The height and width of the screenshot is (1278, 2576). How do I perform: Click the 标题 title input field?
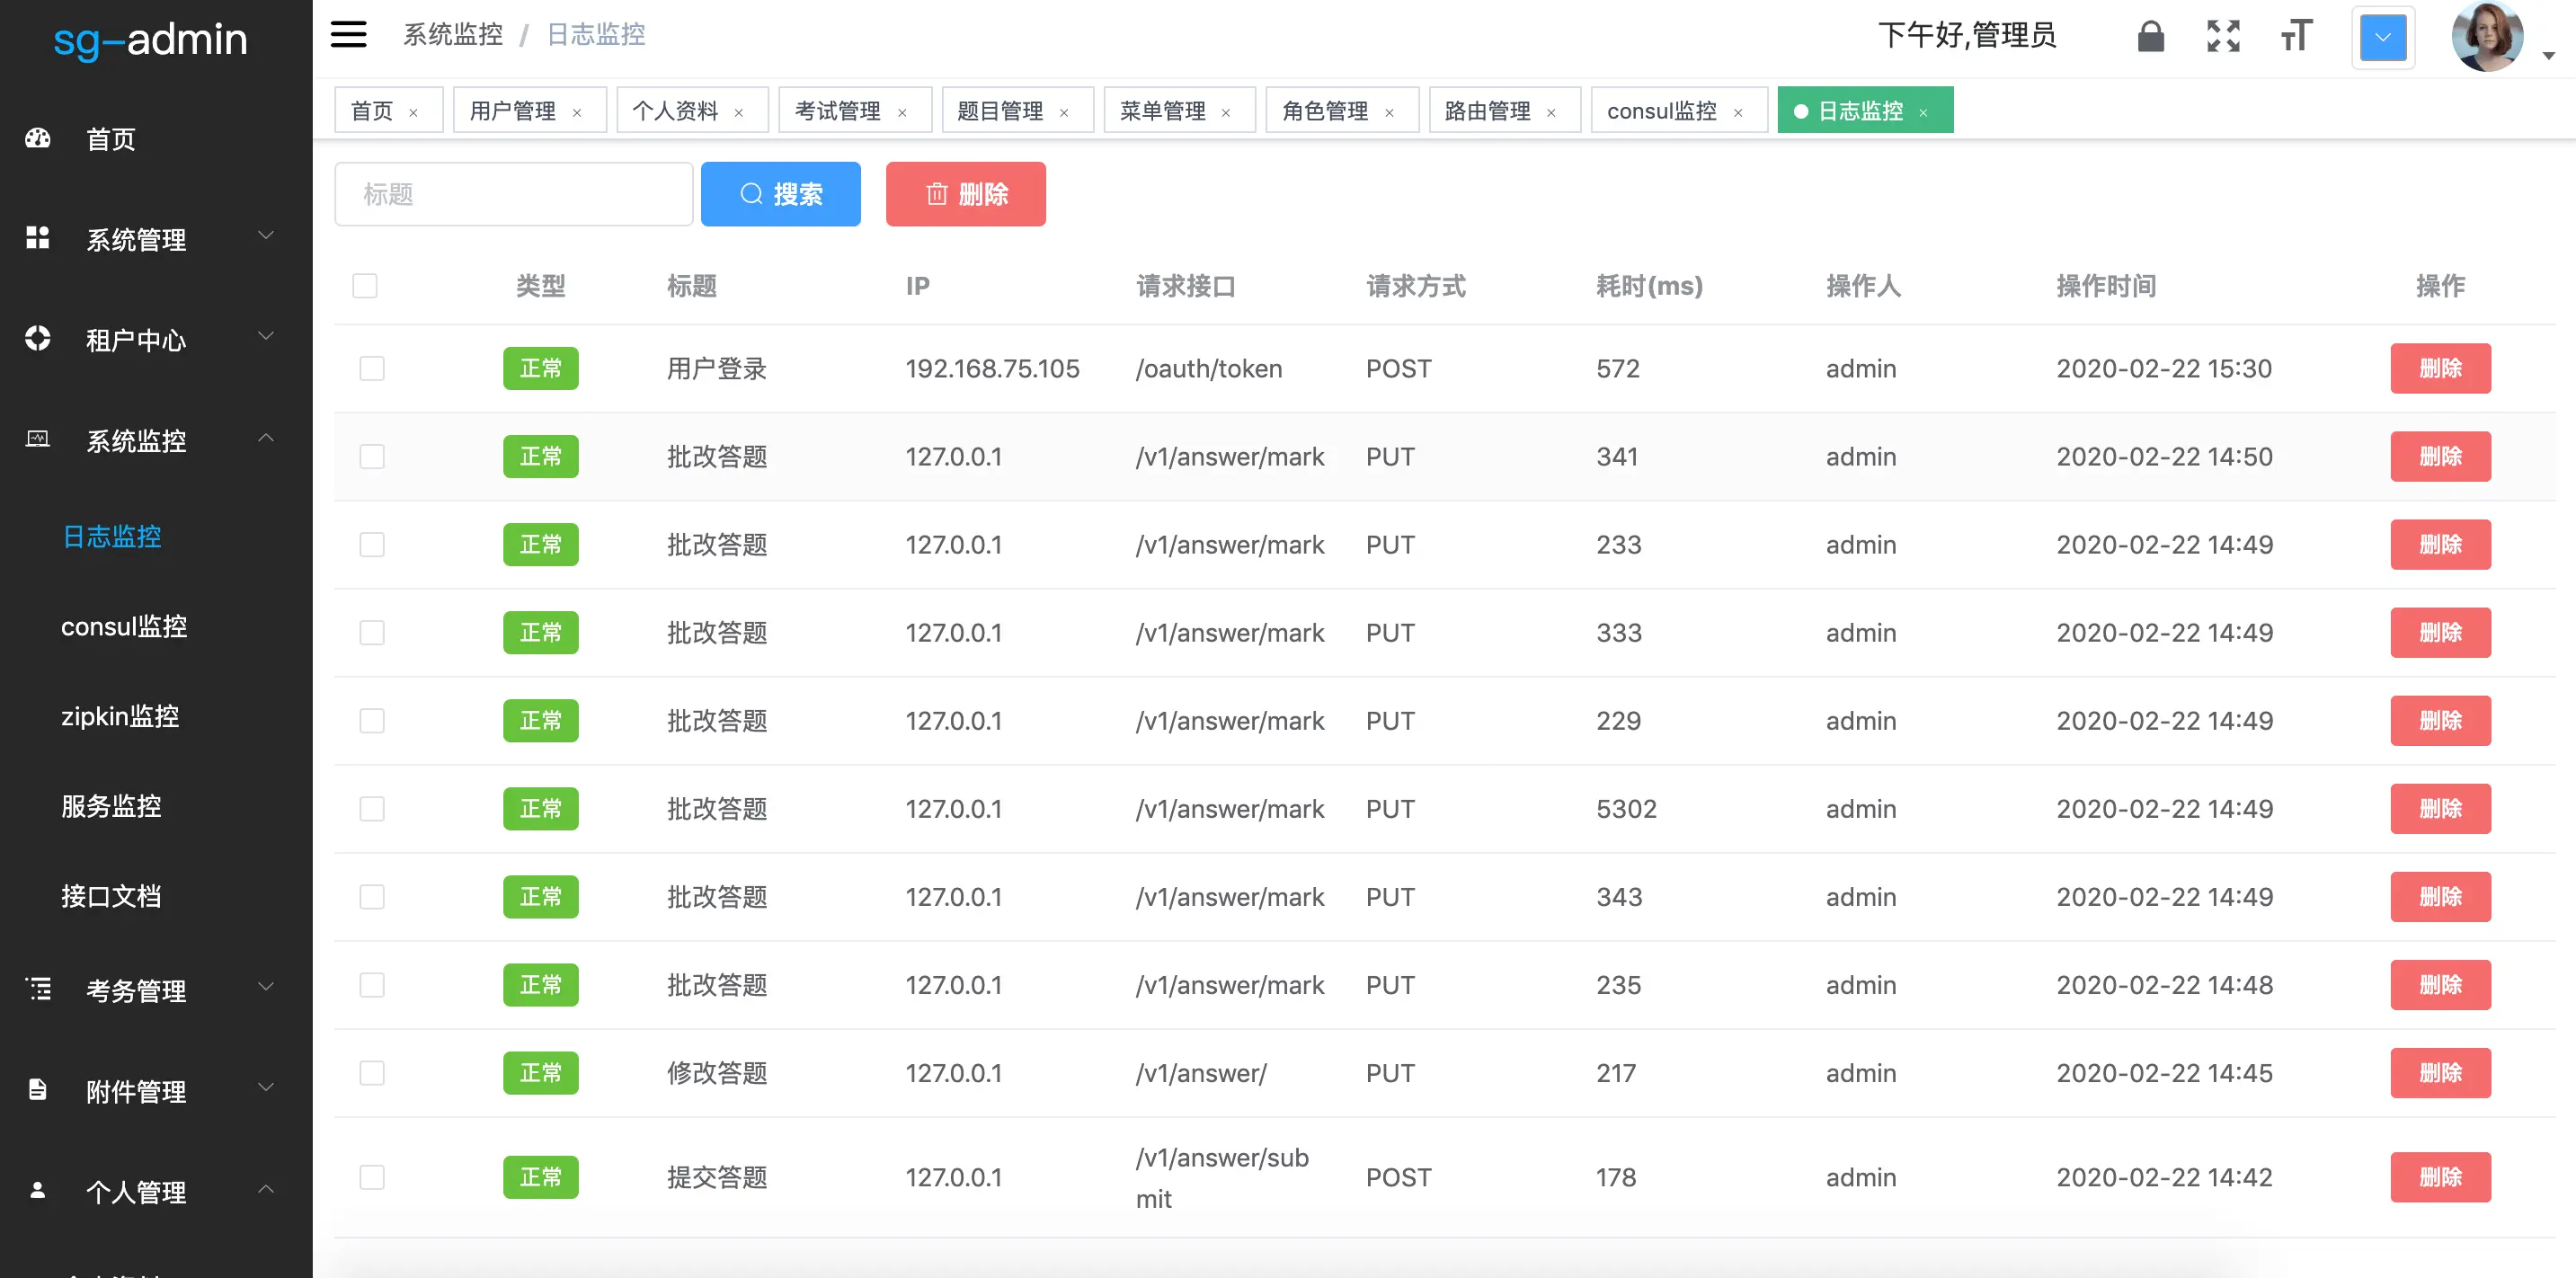click(x=513, y=193)
